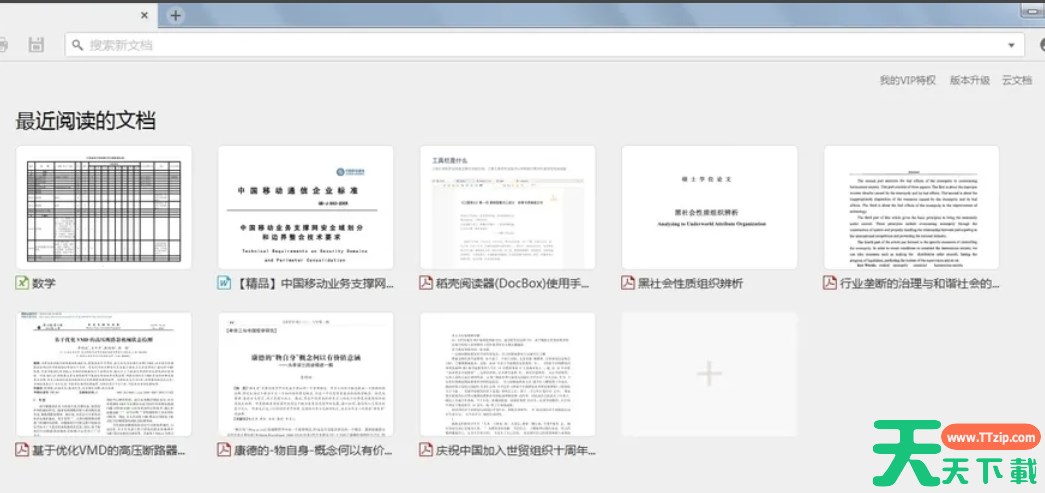
Task: Close the current tab
Action: click(144, 16)
